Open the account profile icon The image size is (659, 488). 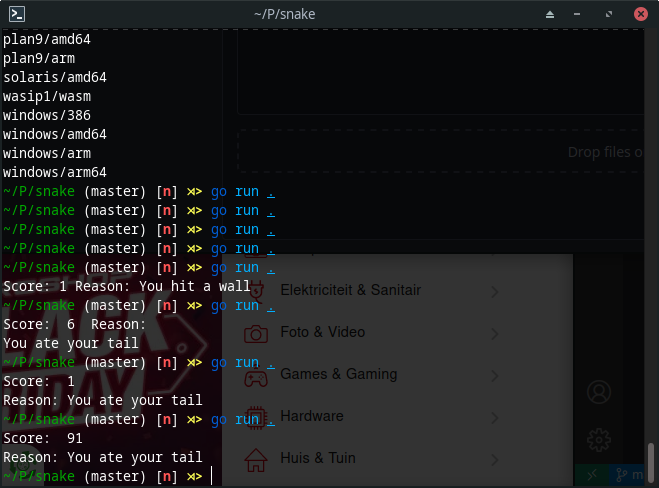tap(599, 391)
